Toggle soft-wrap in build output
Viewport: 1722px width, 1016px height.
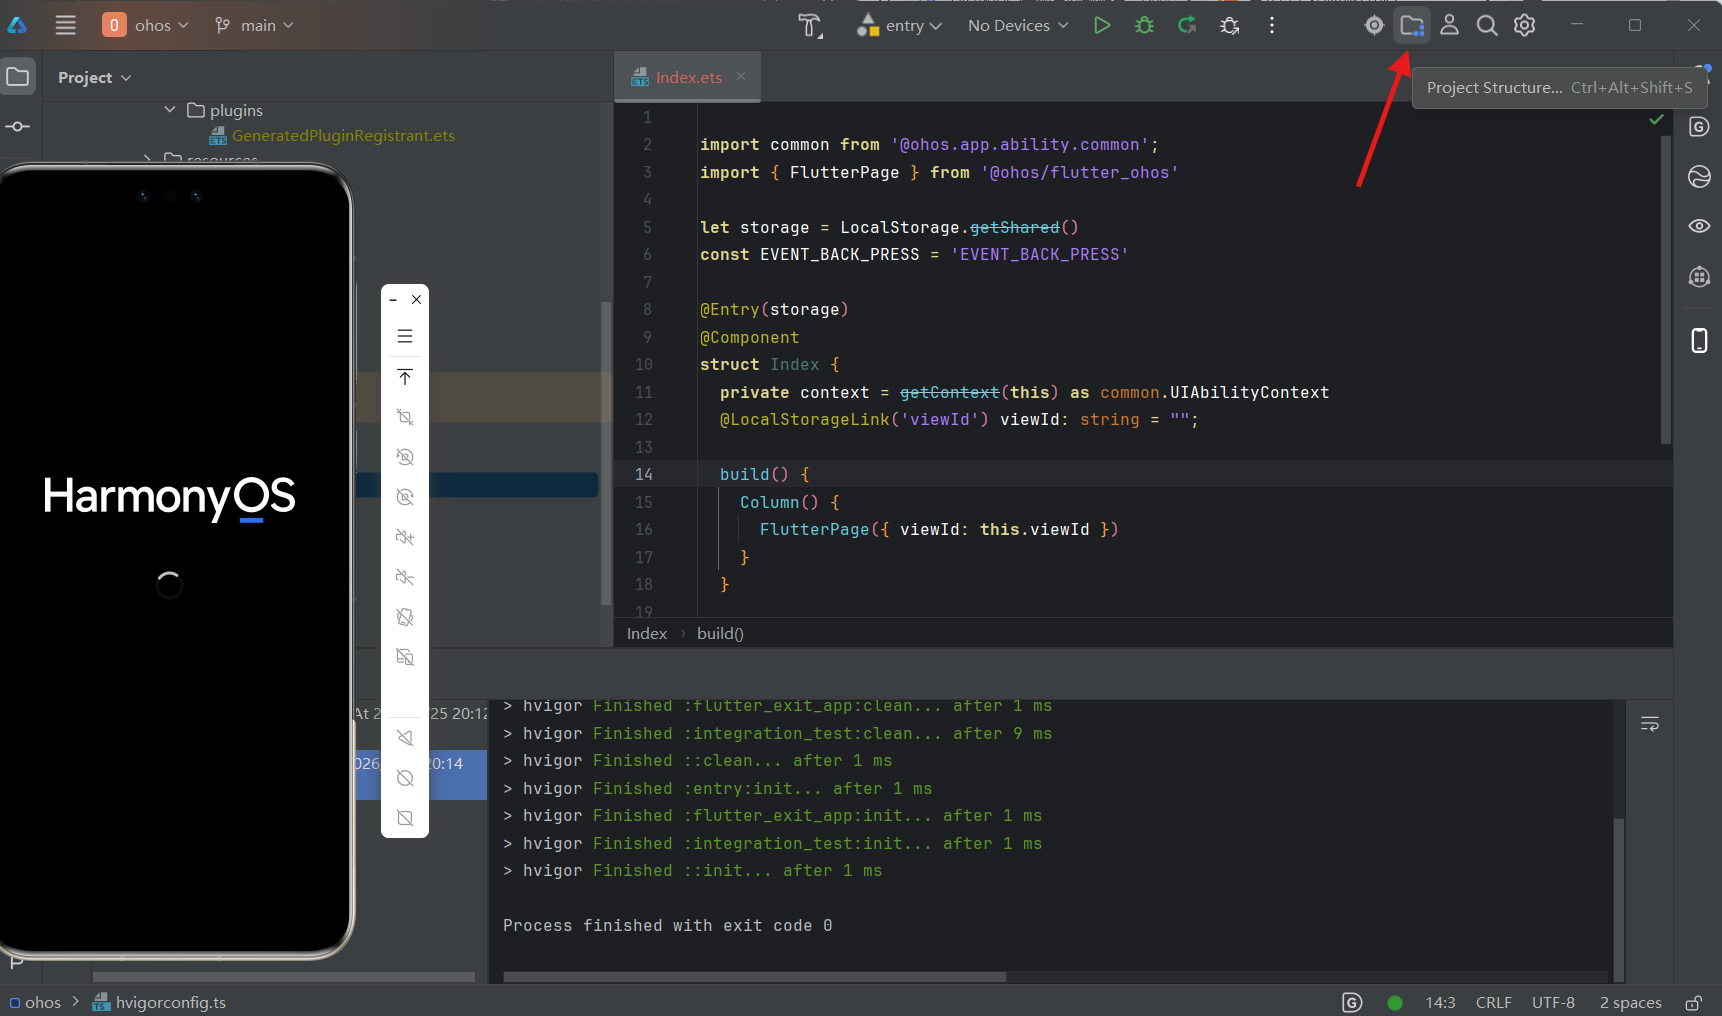click(x=1650, y=723)
